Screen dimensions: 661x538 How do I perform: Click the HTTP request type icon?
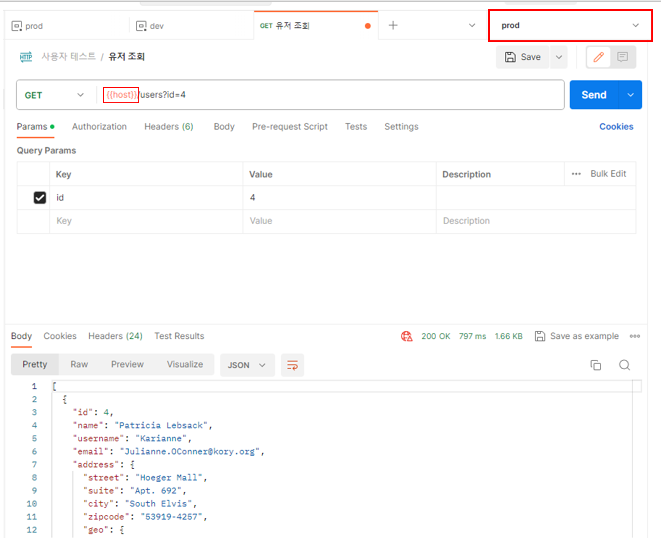(26, 57)
